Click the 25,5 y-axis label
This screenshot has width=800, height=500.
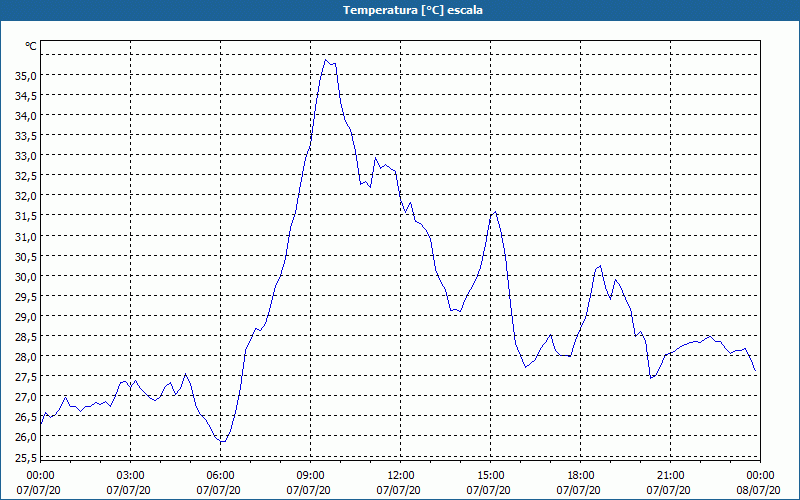pos(26,457)
